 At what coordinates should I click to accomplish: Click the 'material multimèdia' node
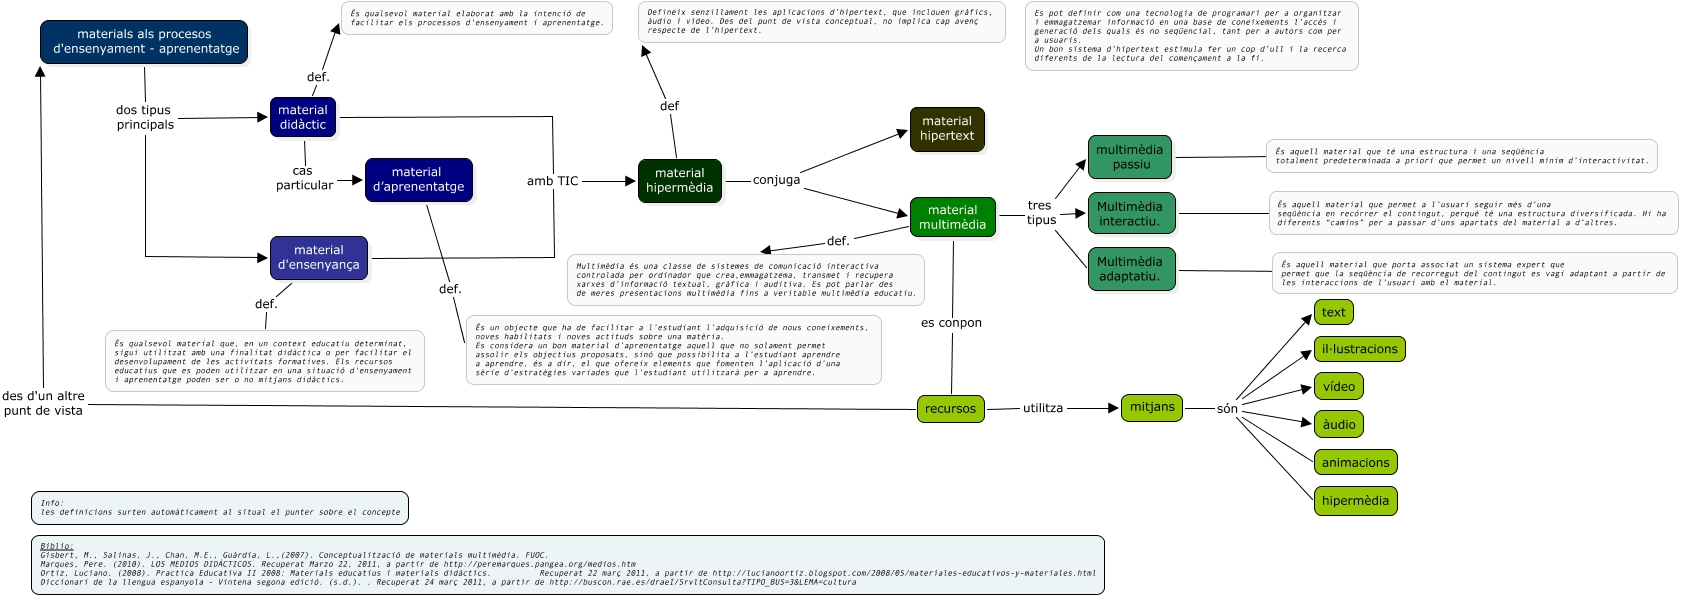click(x=952, y=217)
